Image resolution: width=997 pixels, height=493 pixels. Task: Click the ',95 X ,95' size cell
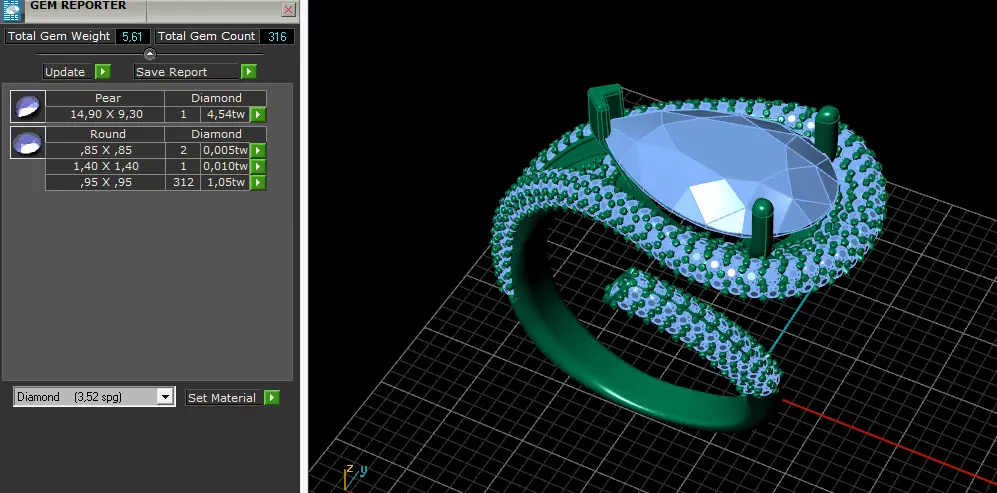(105, 183)
